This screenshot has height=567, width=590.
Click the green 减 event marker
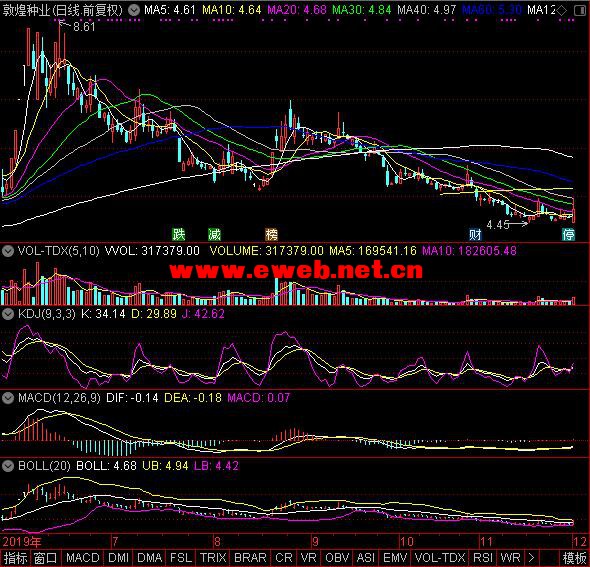tap(214, 234)
